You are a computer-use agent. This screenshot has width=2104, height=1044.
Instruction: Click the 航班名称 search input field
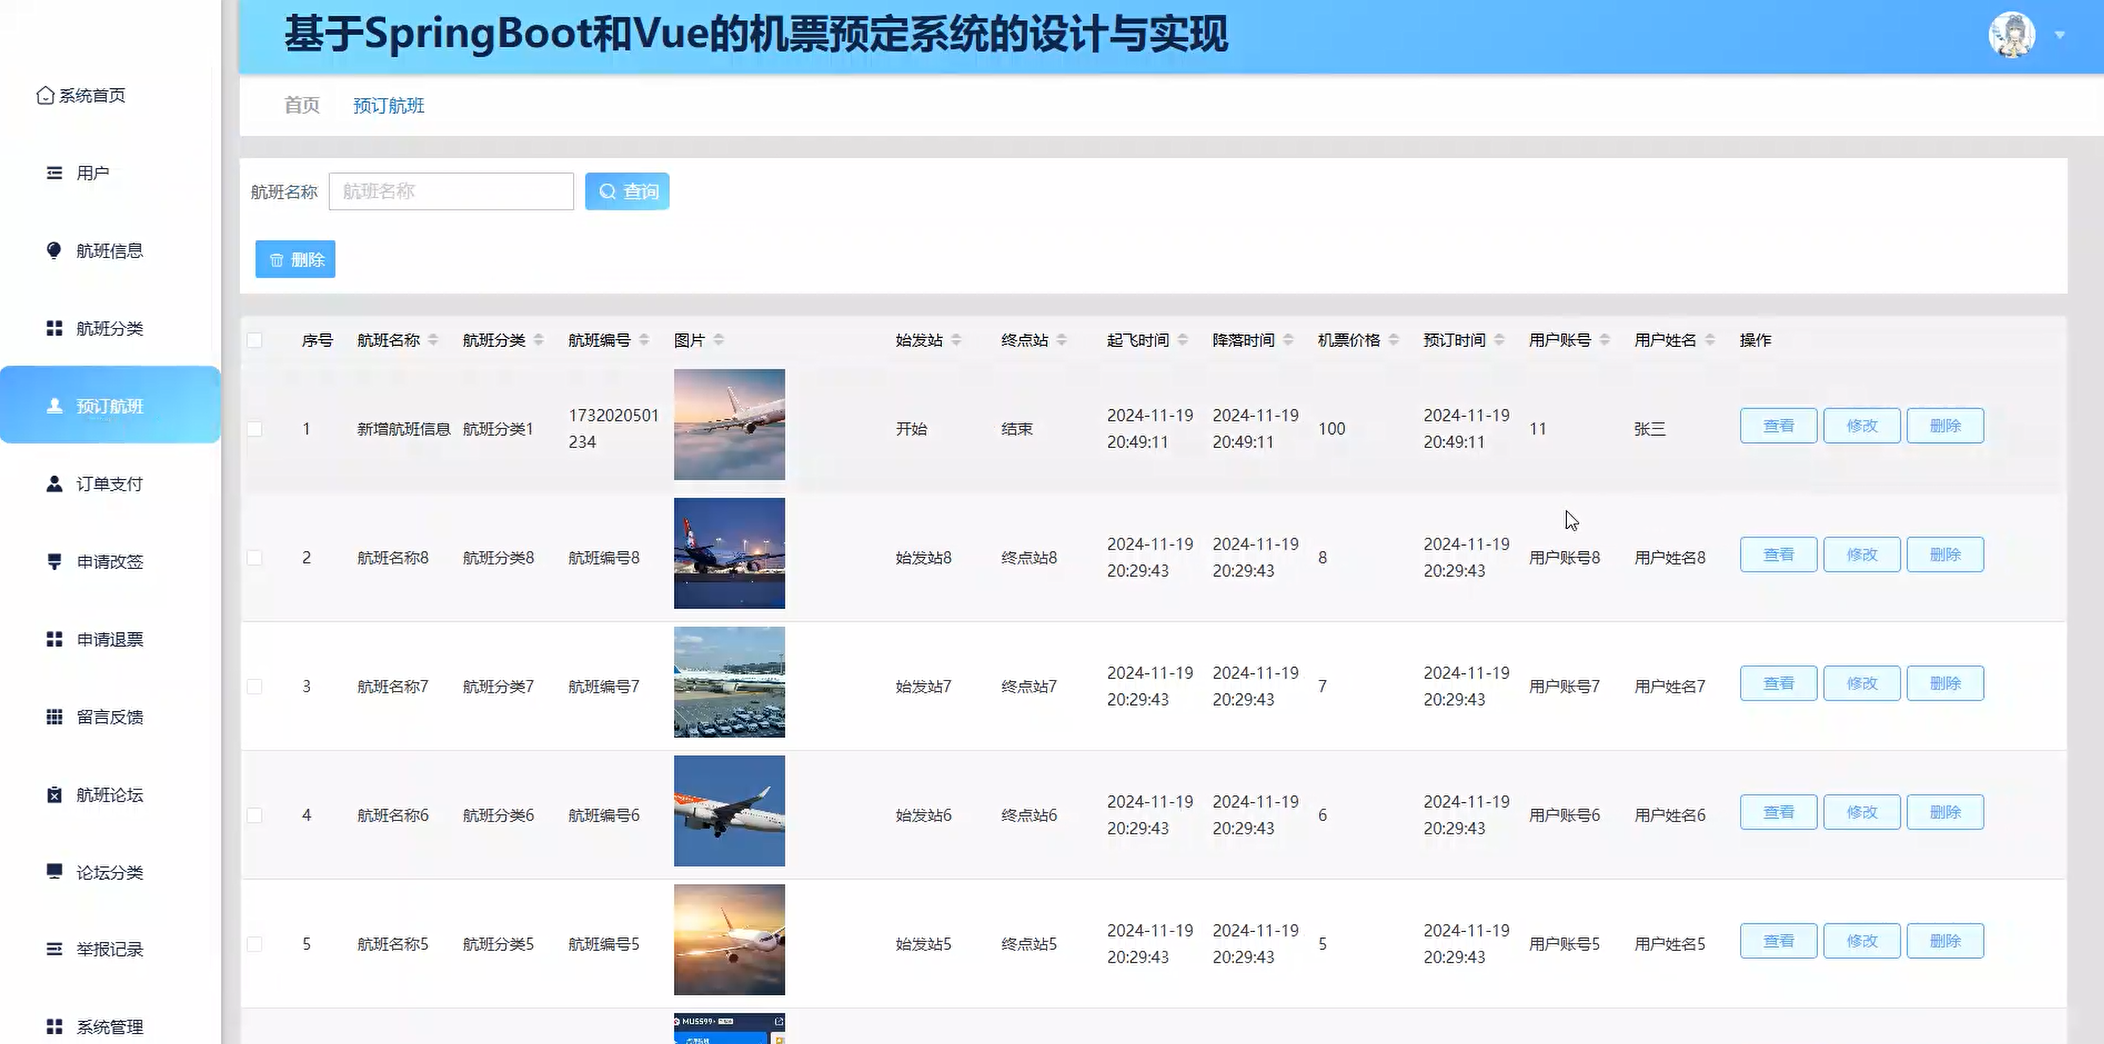(450, 191)
